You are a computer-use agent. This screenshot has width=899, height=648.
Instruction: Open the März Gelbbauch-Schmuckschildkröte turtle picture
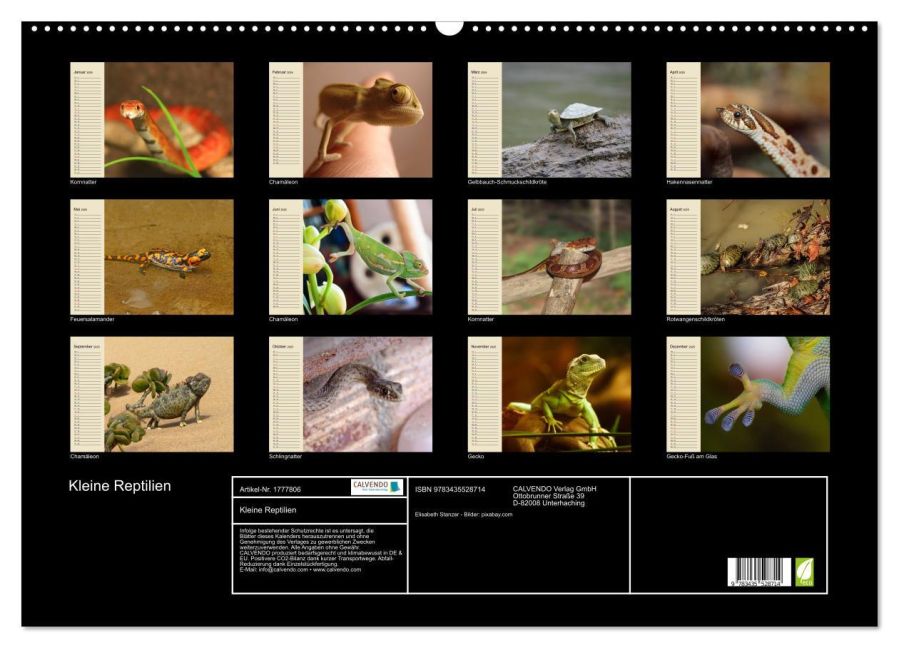(566, 119)
